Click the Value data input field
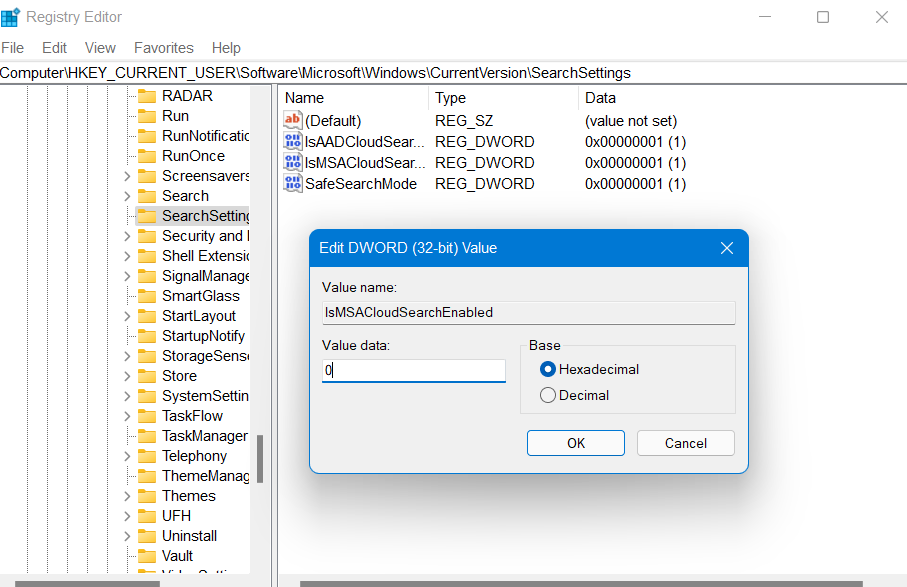This screenshot has width=907, height=587. click(x=414, y=370)
